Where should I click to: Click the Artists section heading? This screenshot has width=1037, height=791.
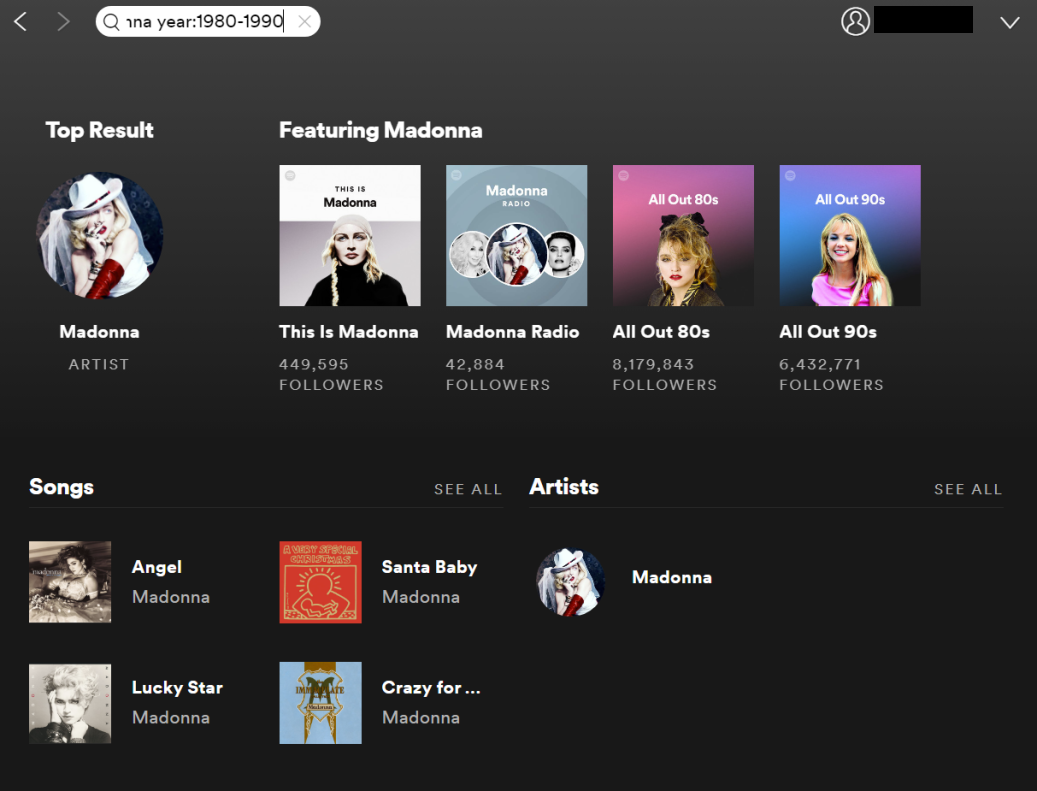(x=563, y=487)
